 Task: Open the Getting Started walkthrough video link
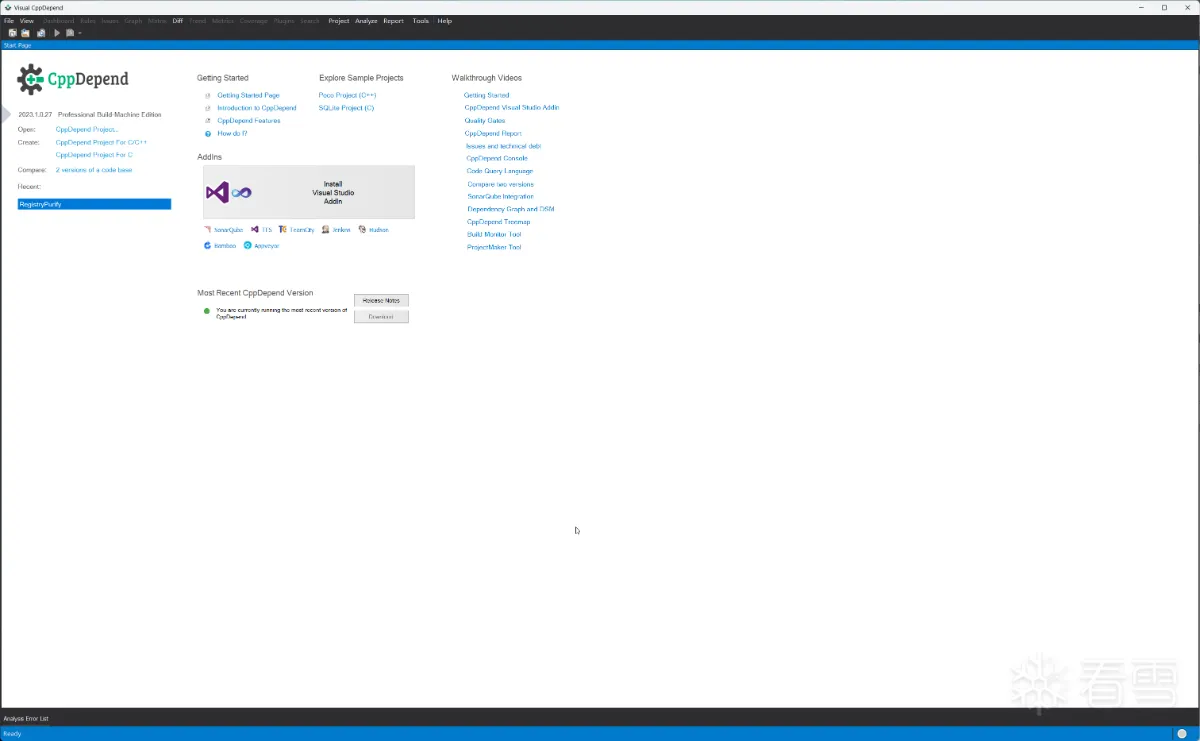click(x=487, y=95)
